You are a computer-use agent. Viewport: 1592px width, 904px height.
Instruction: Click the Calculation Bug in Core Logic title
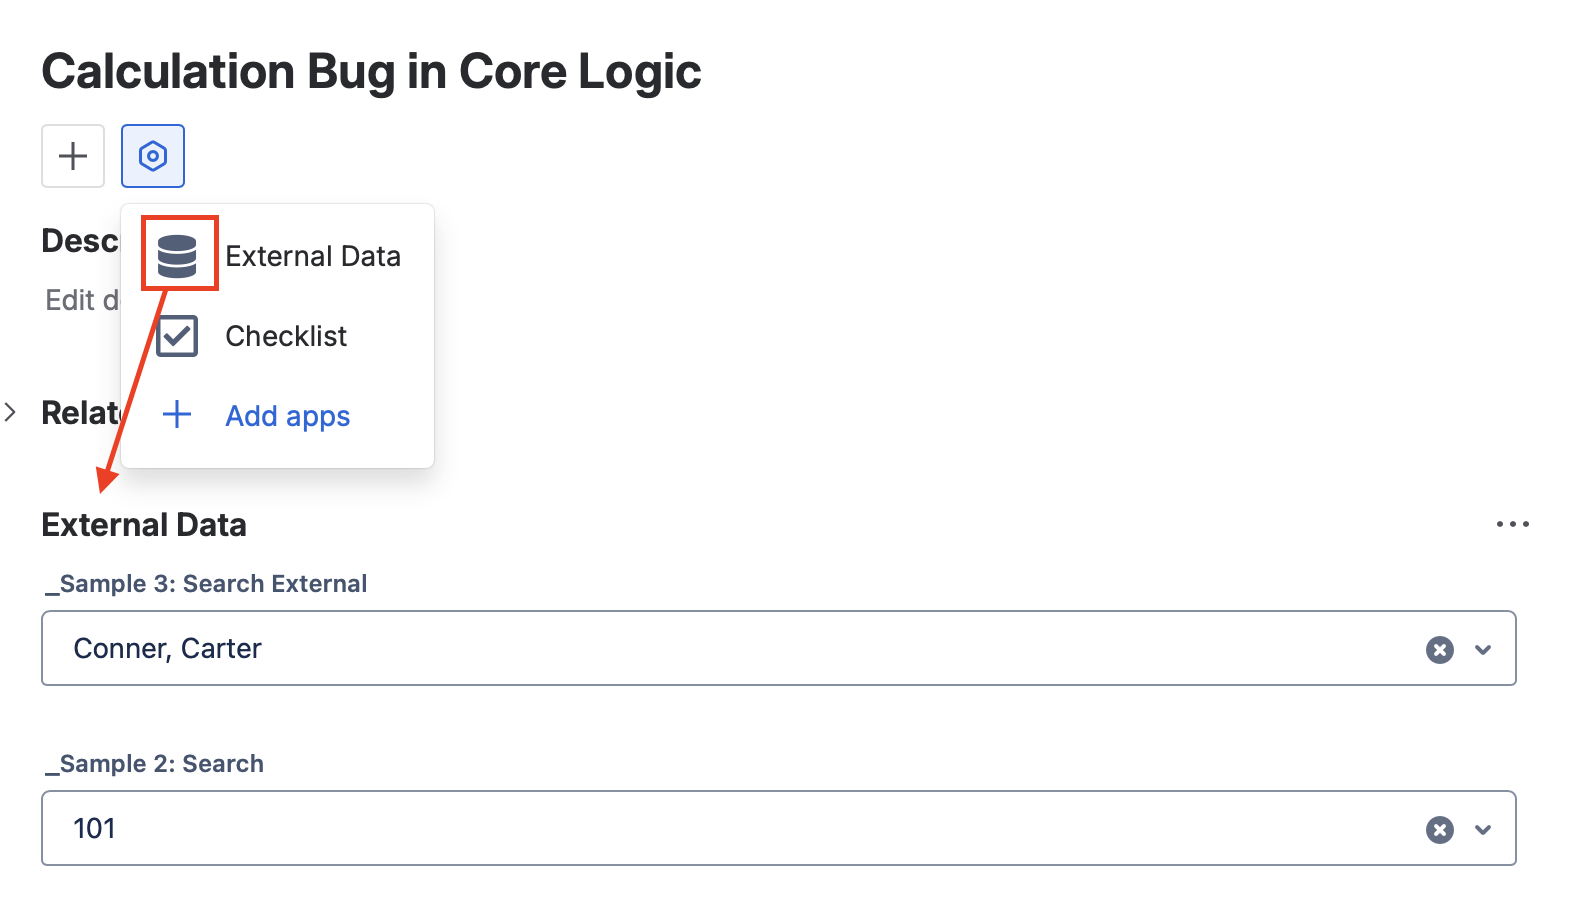tap(371, 72)
